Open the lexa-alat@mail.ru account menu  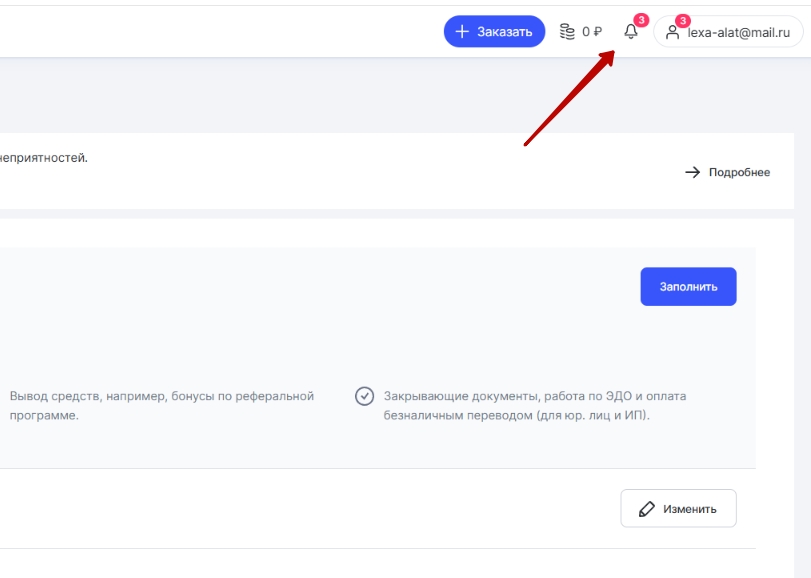(738, 32)
